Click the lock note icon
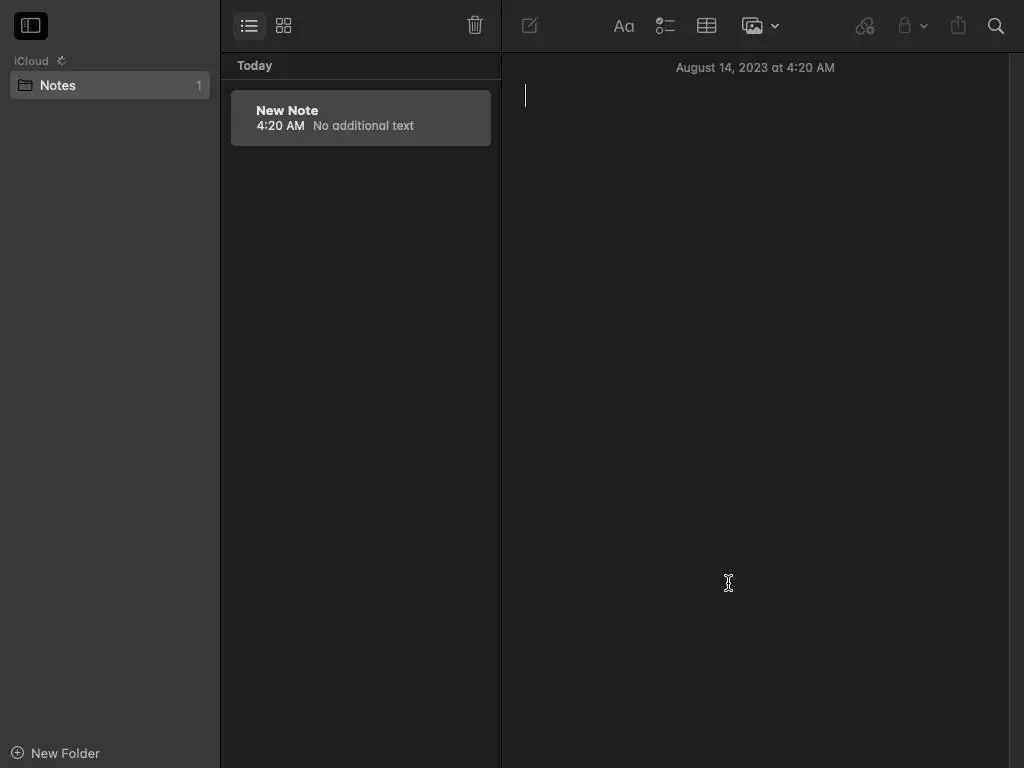Viewport: 1024px width, 768px height. pos(904,25)
